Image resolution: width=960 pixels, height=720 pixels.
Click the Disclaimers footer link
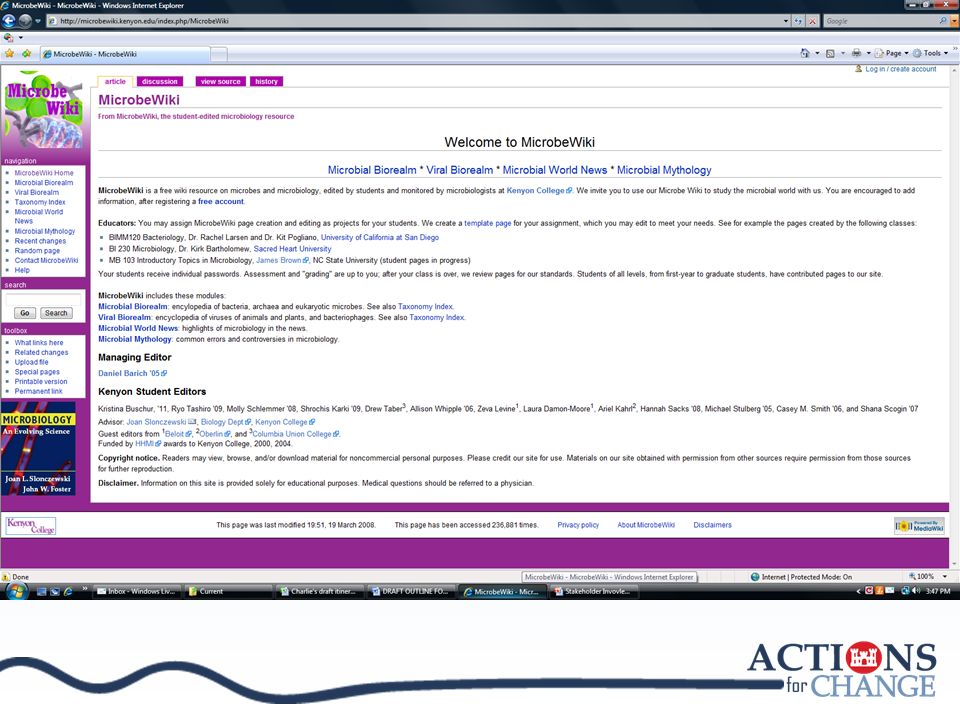click(713, 525)
